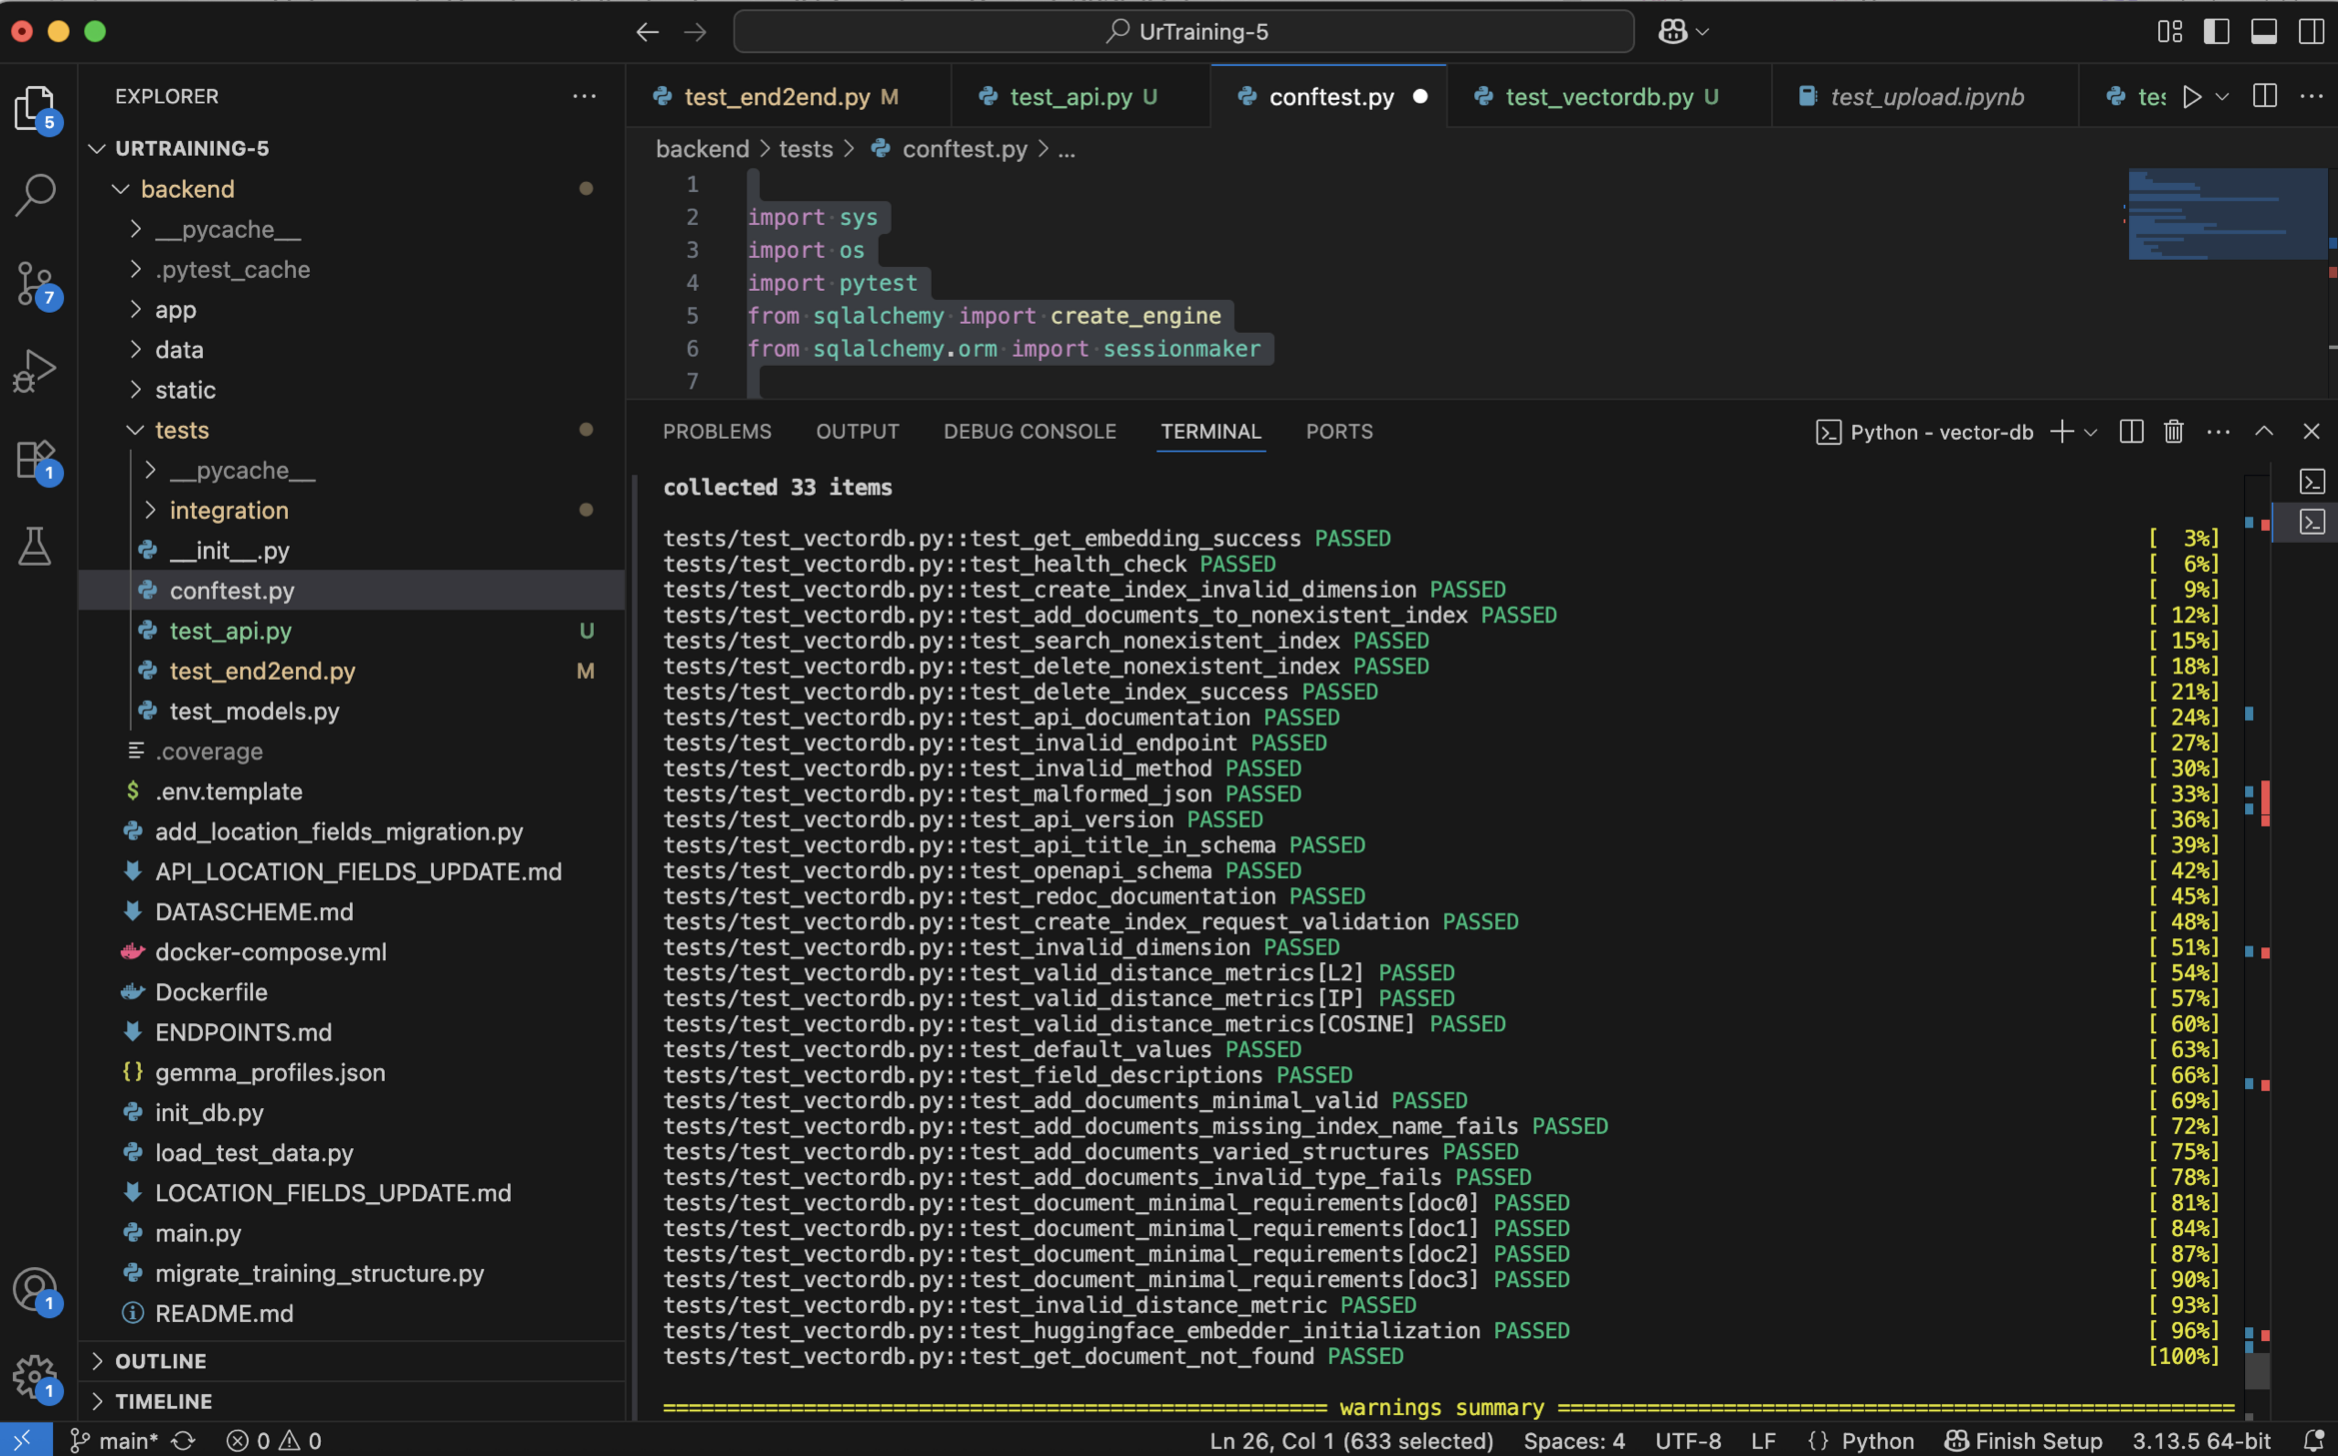
Task: Open the Extensions view icon
Action: click(x=36, y=459)
